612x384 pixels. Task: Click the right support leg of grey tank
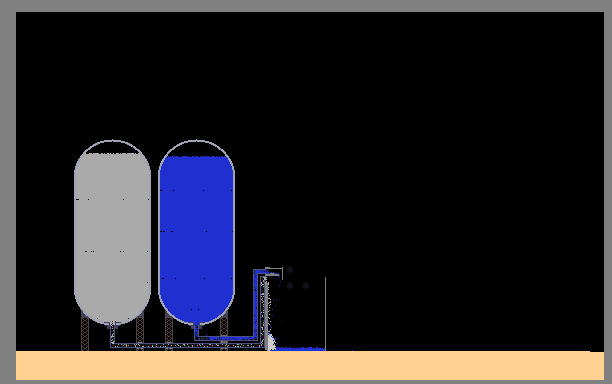pyautogui.click(x=140, y=332)
